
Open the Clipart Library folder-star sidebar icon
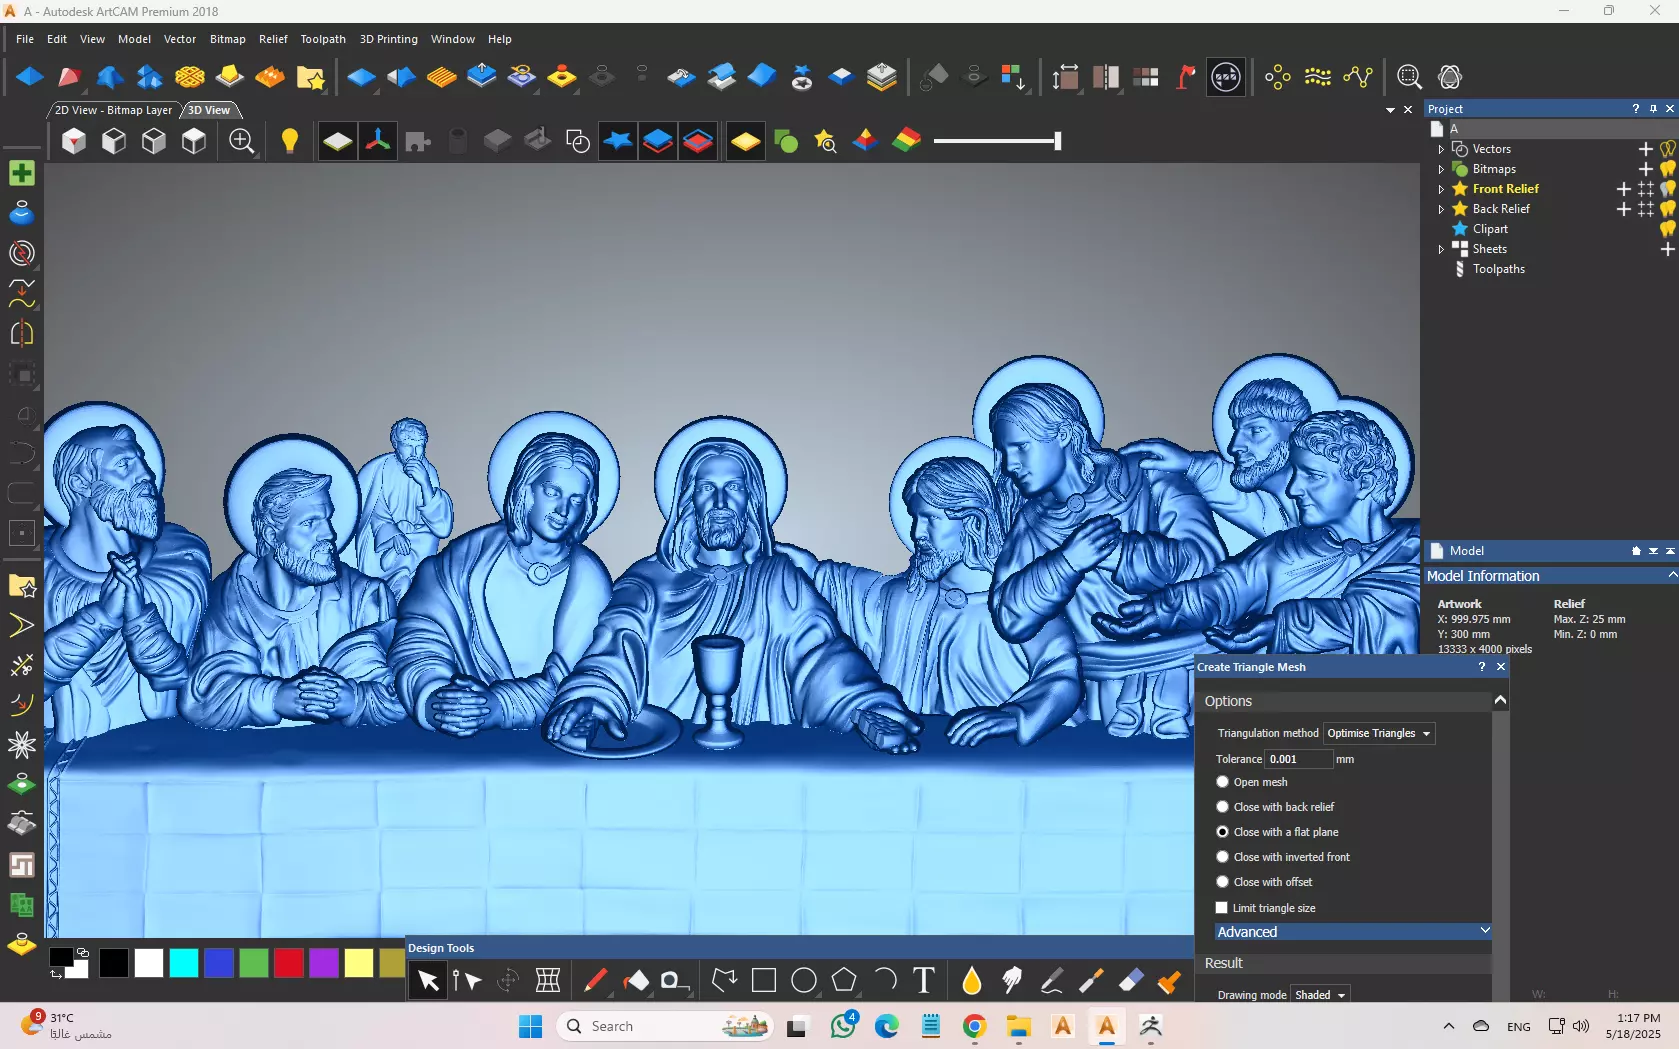click(x=21, y=586)
